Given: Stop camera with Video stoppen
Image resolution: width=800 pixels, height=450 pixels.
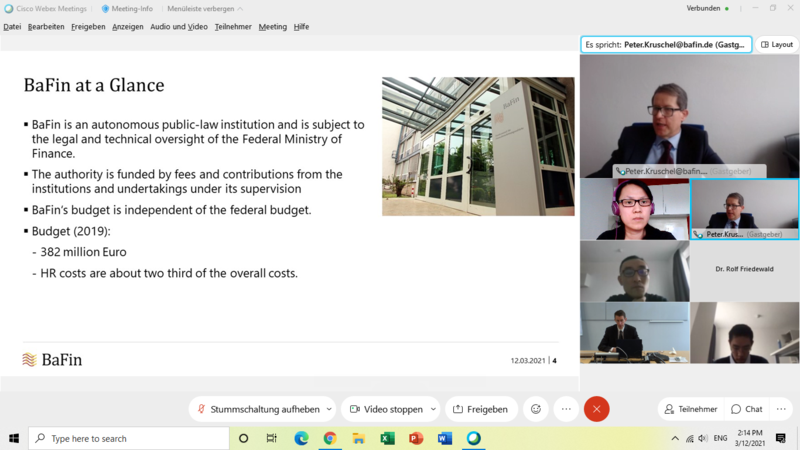Looking at the screenshot, I should [x=386, y=409].
